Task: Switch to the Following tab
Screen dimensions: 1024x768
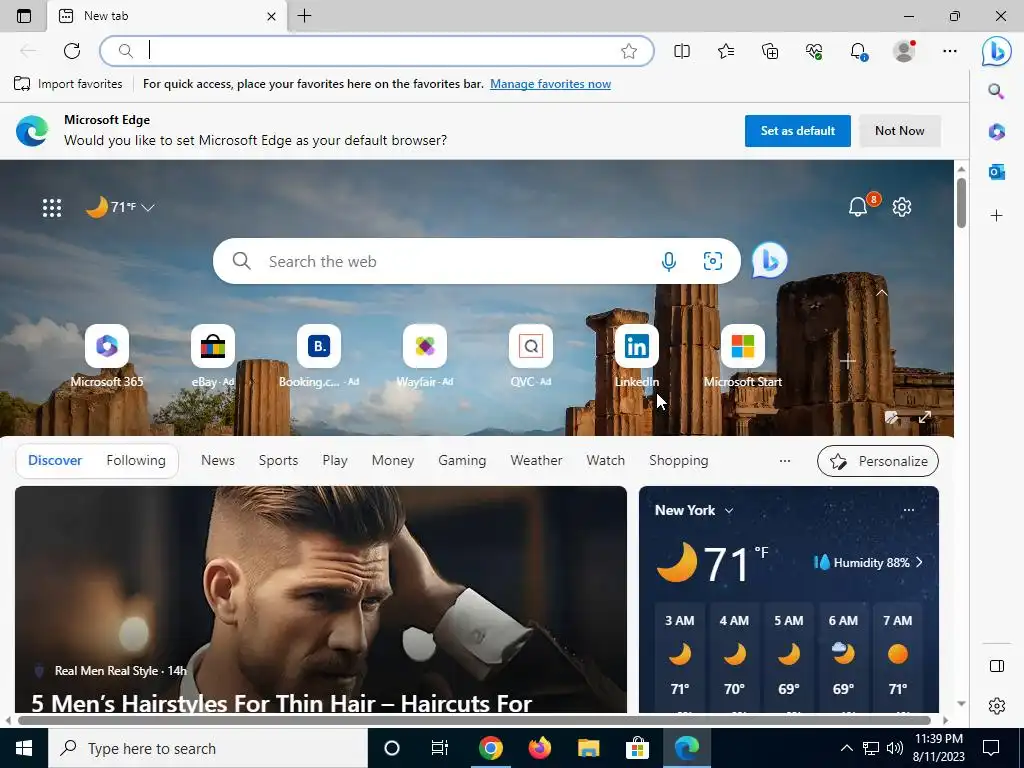Action: [x=136, y=460]
